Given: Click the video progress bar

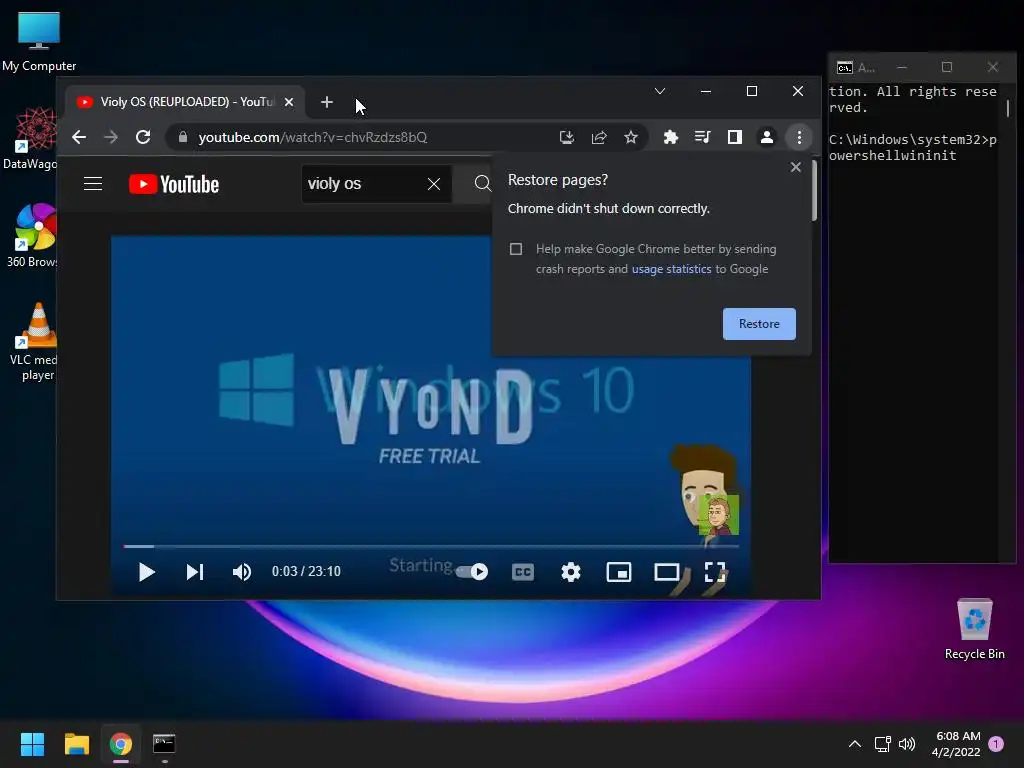Looking at the screenshot, I should coord(431,546).
